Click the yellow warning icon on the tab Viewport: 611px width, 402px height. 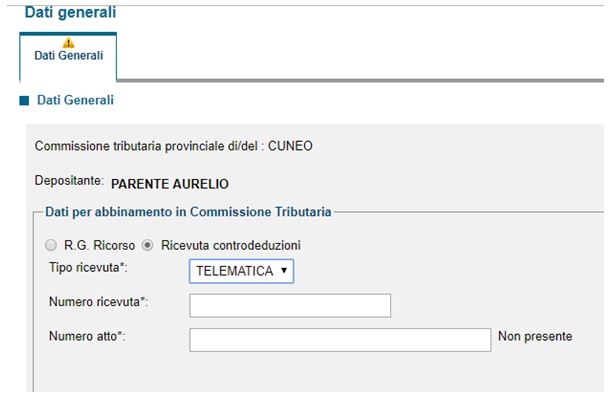69,43
